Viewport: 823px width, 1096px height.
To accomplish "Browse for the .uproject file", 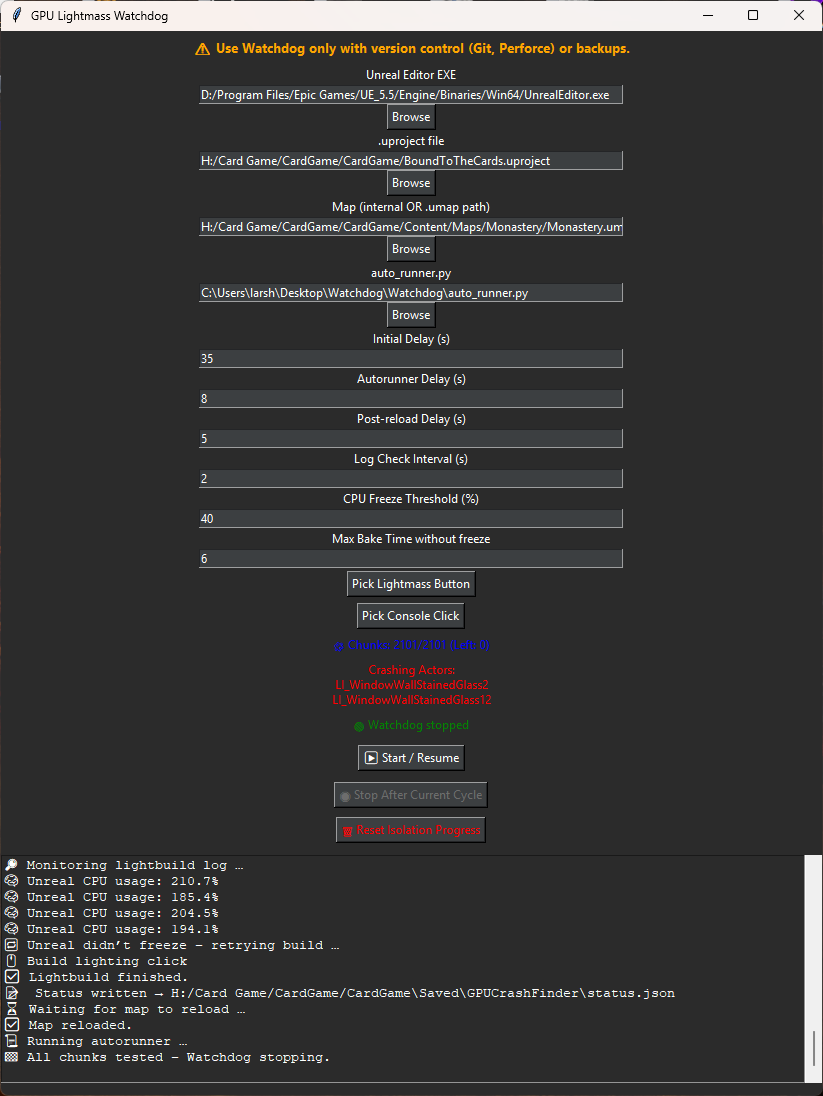I will click(411, 182).
